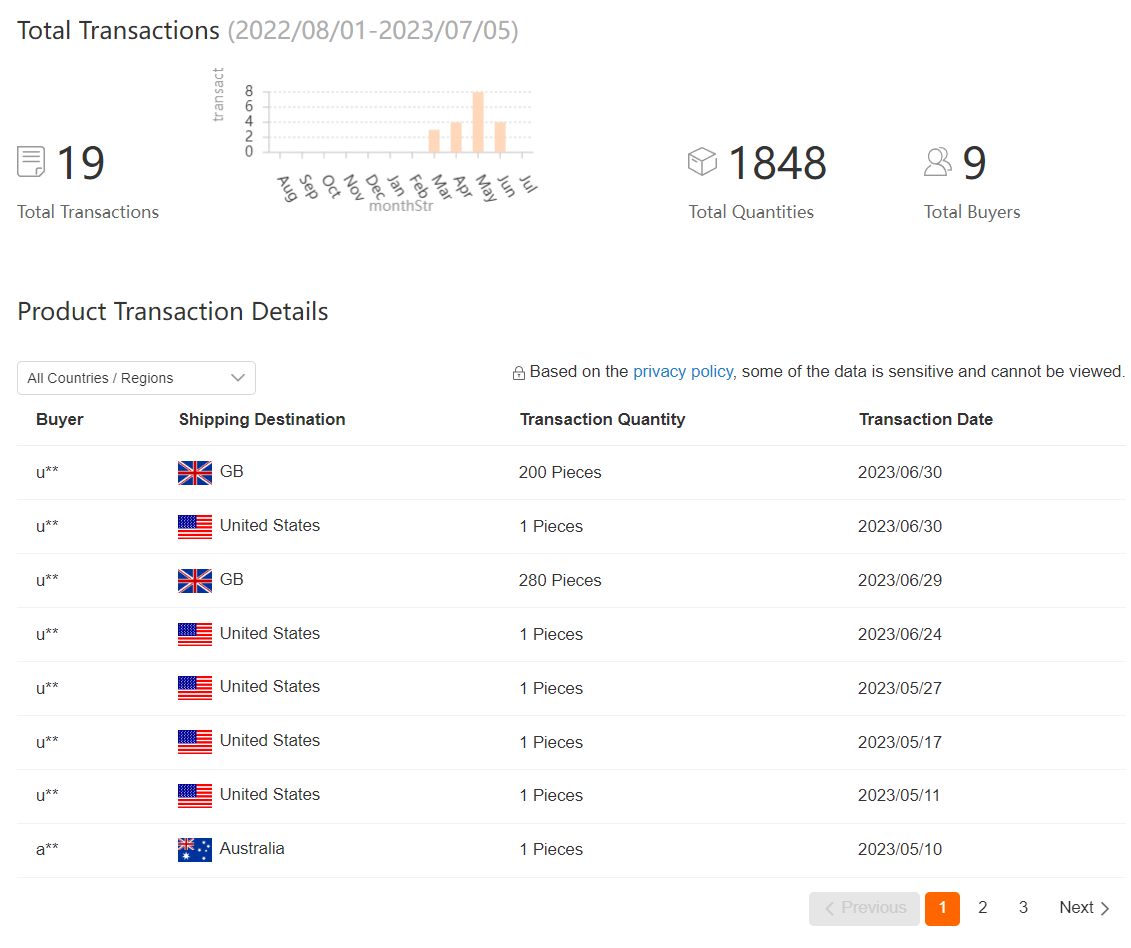Click the Transaction Quantity column header
This screenshot has width=1131, height=948.
(x=602, y=420)
